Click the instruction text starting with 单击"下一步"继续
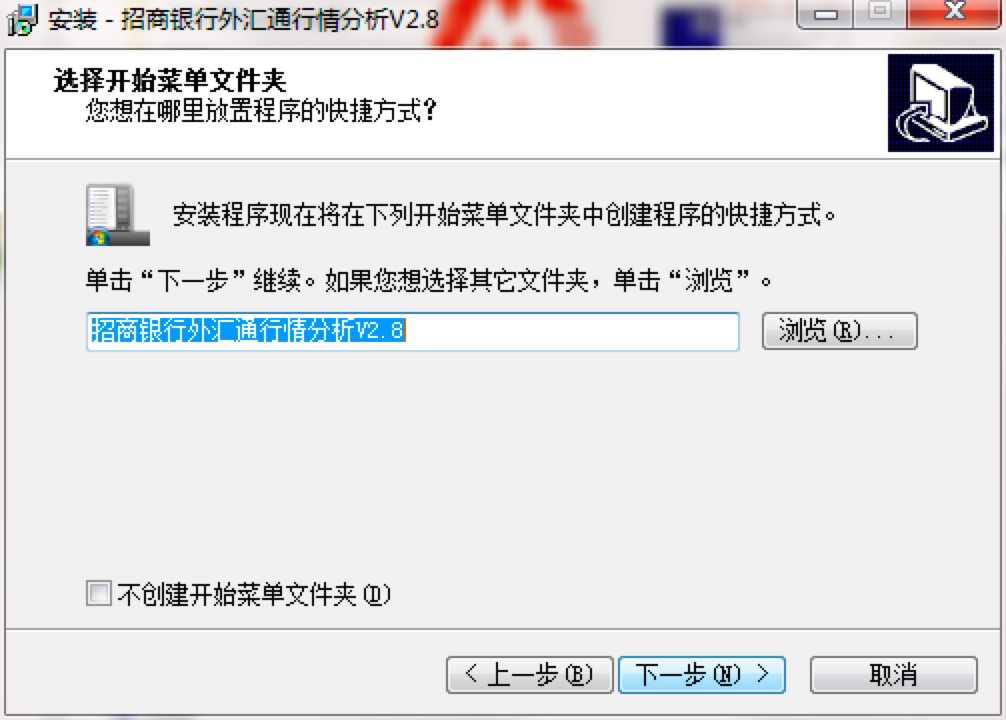 [429, 280]
